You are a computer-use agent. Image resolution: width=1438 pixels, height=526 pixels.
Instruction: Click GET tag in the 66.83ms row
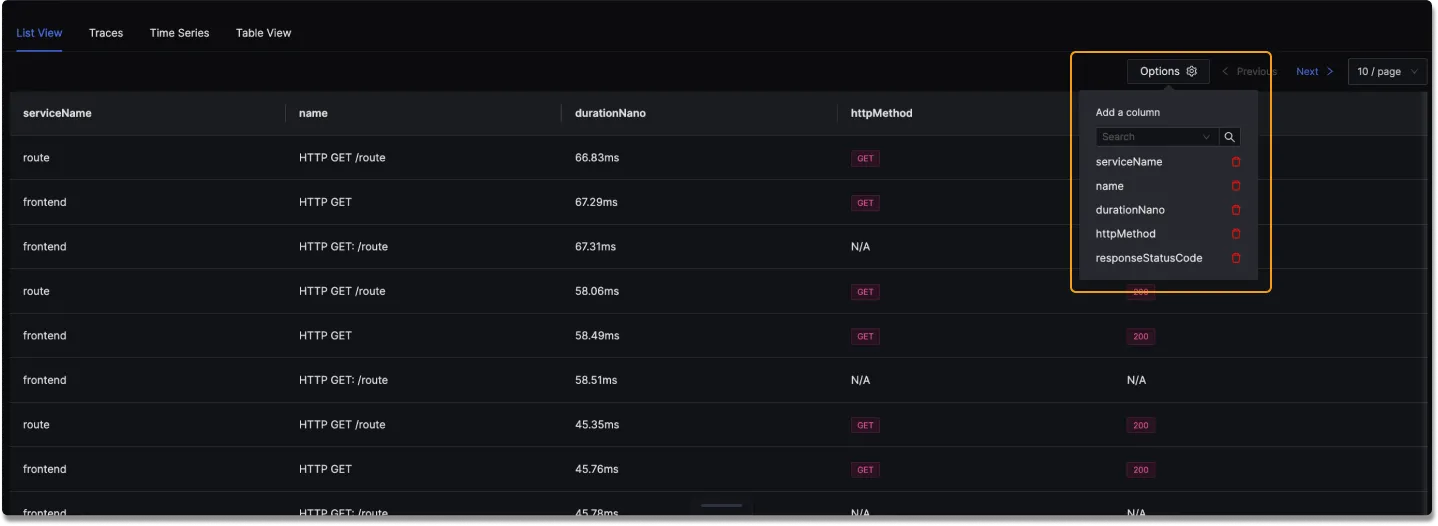(865, 158)
